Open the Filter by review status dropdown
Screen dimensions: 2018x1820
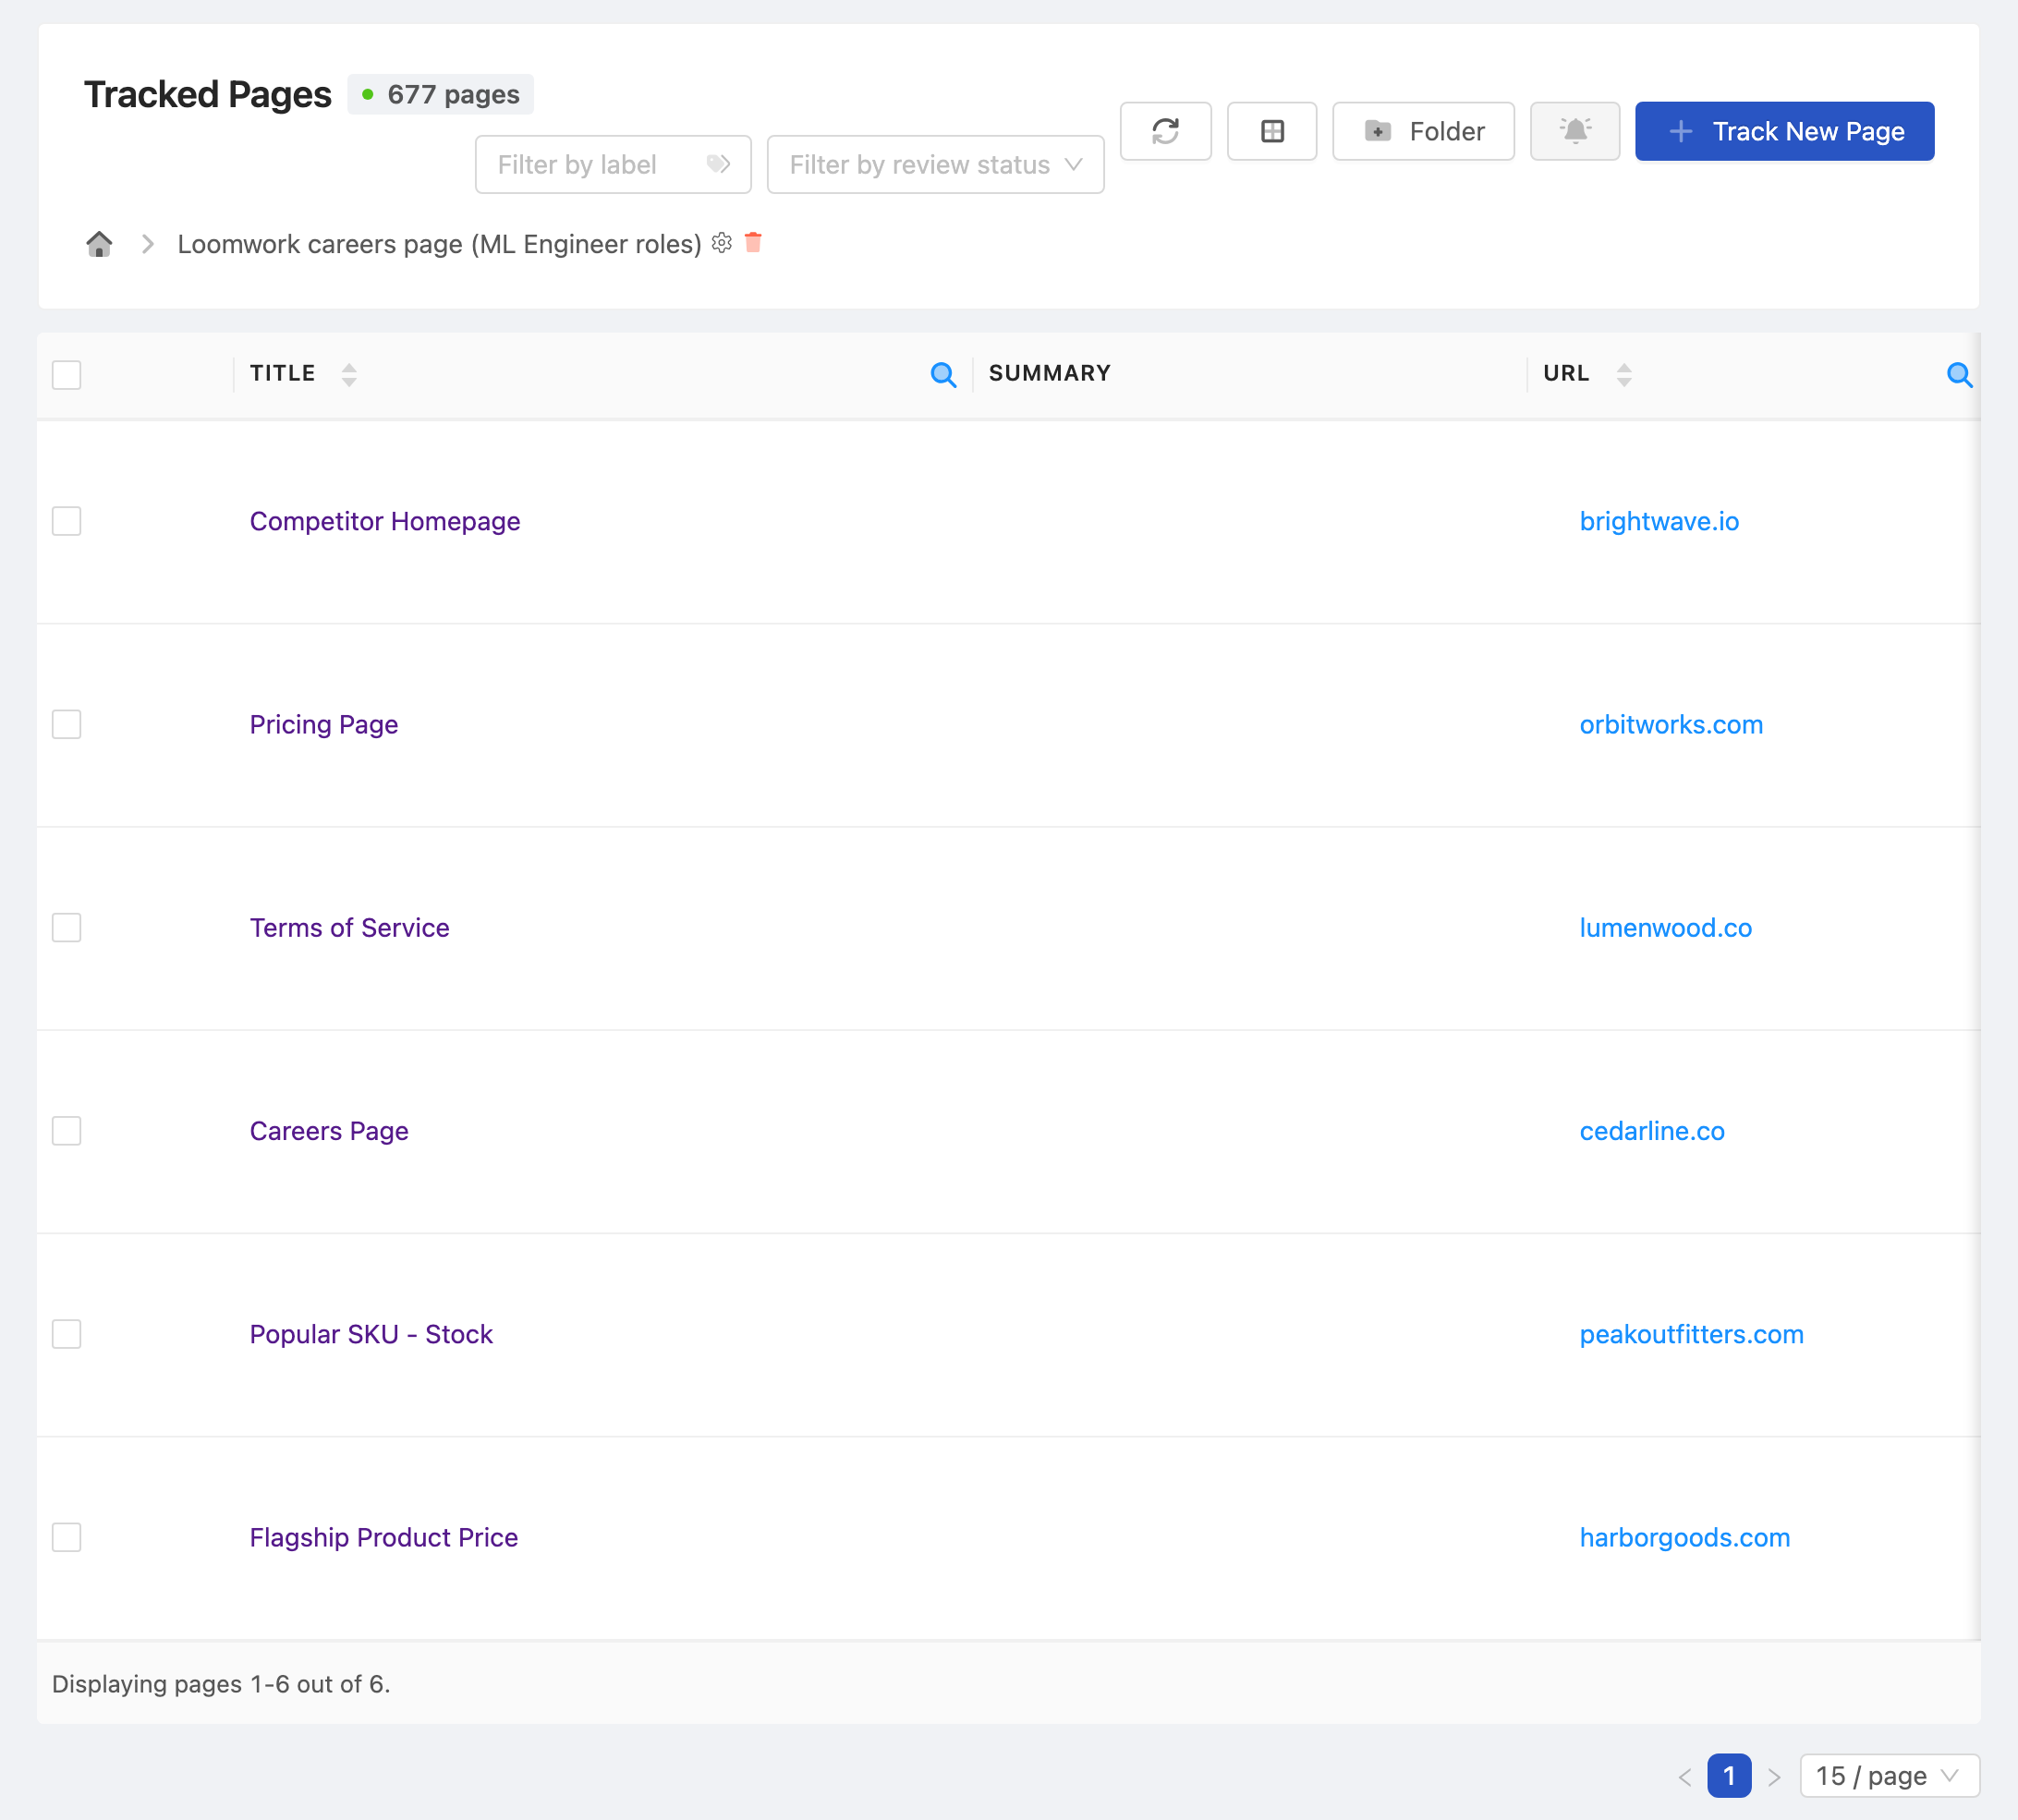[x=935, y=164]
